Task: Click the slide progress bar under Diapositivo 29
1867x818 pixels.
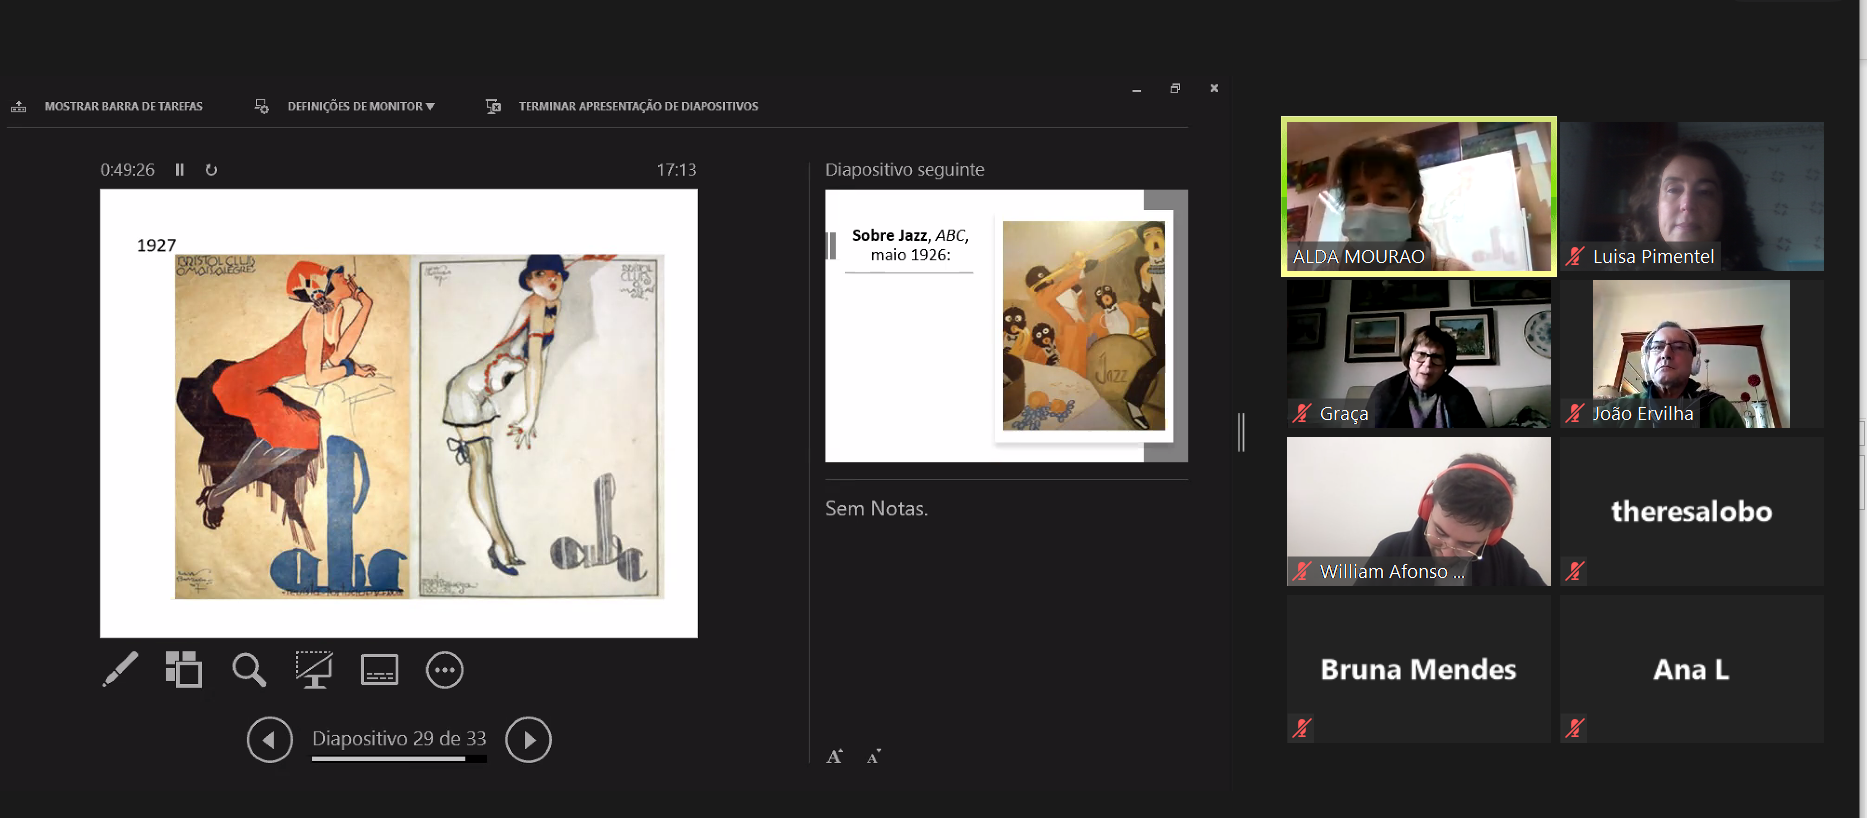Action: [x=399, y=759]
